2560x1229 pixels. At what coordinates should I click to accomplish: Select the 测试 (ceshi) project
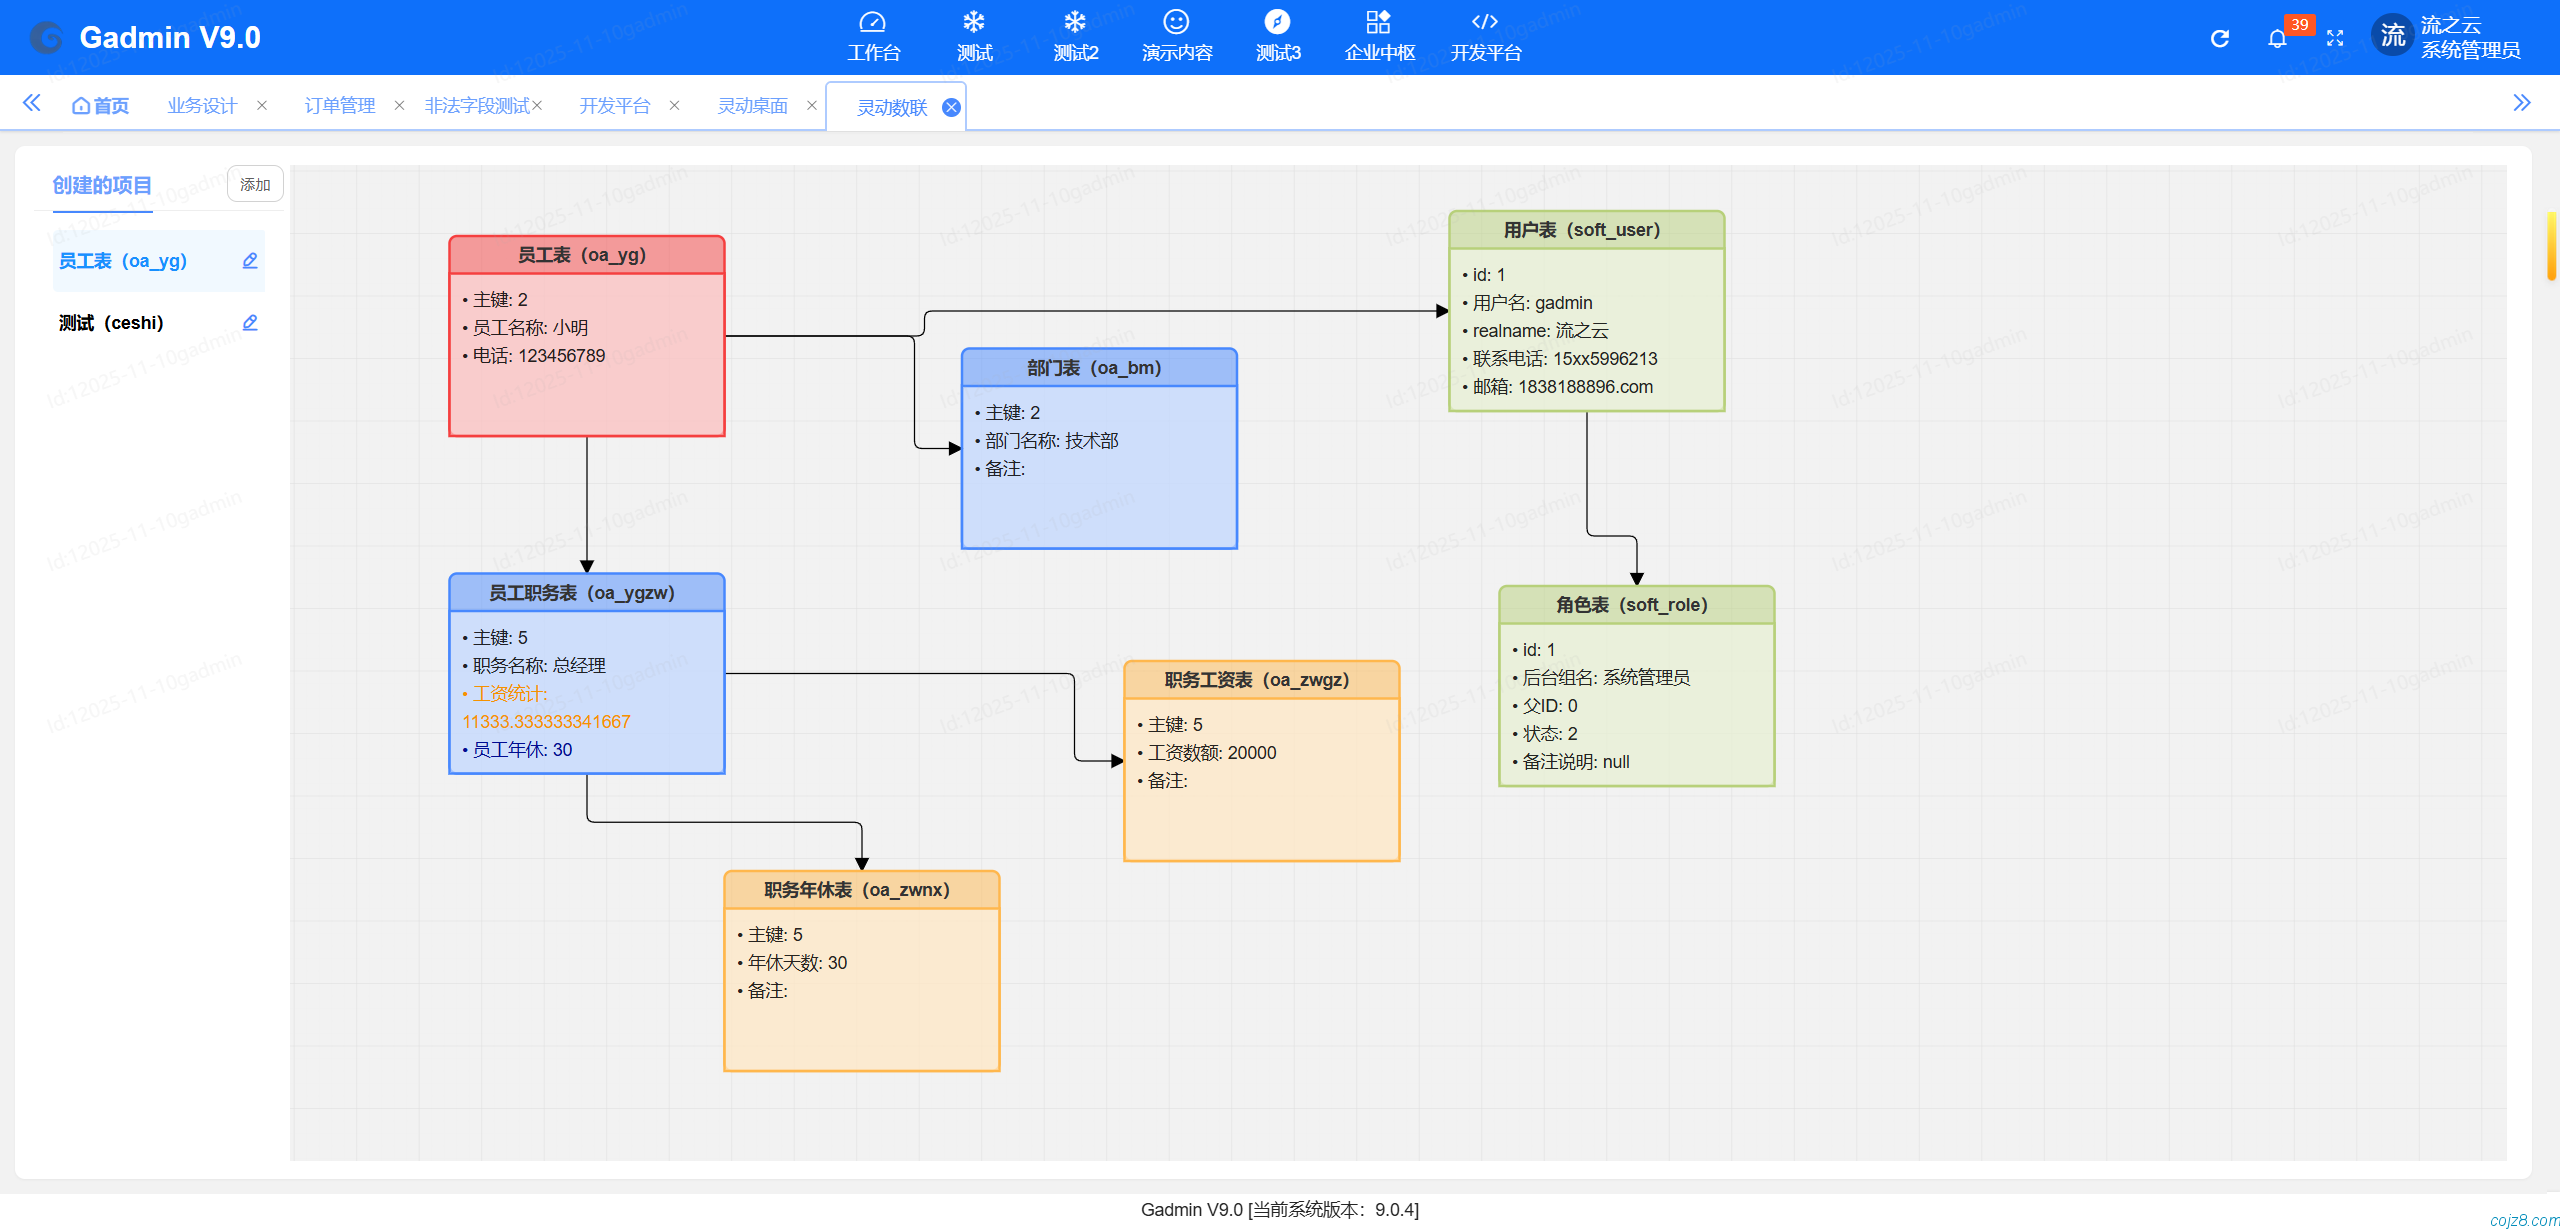(x=111, y=323)
